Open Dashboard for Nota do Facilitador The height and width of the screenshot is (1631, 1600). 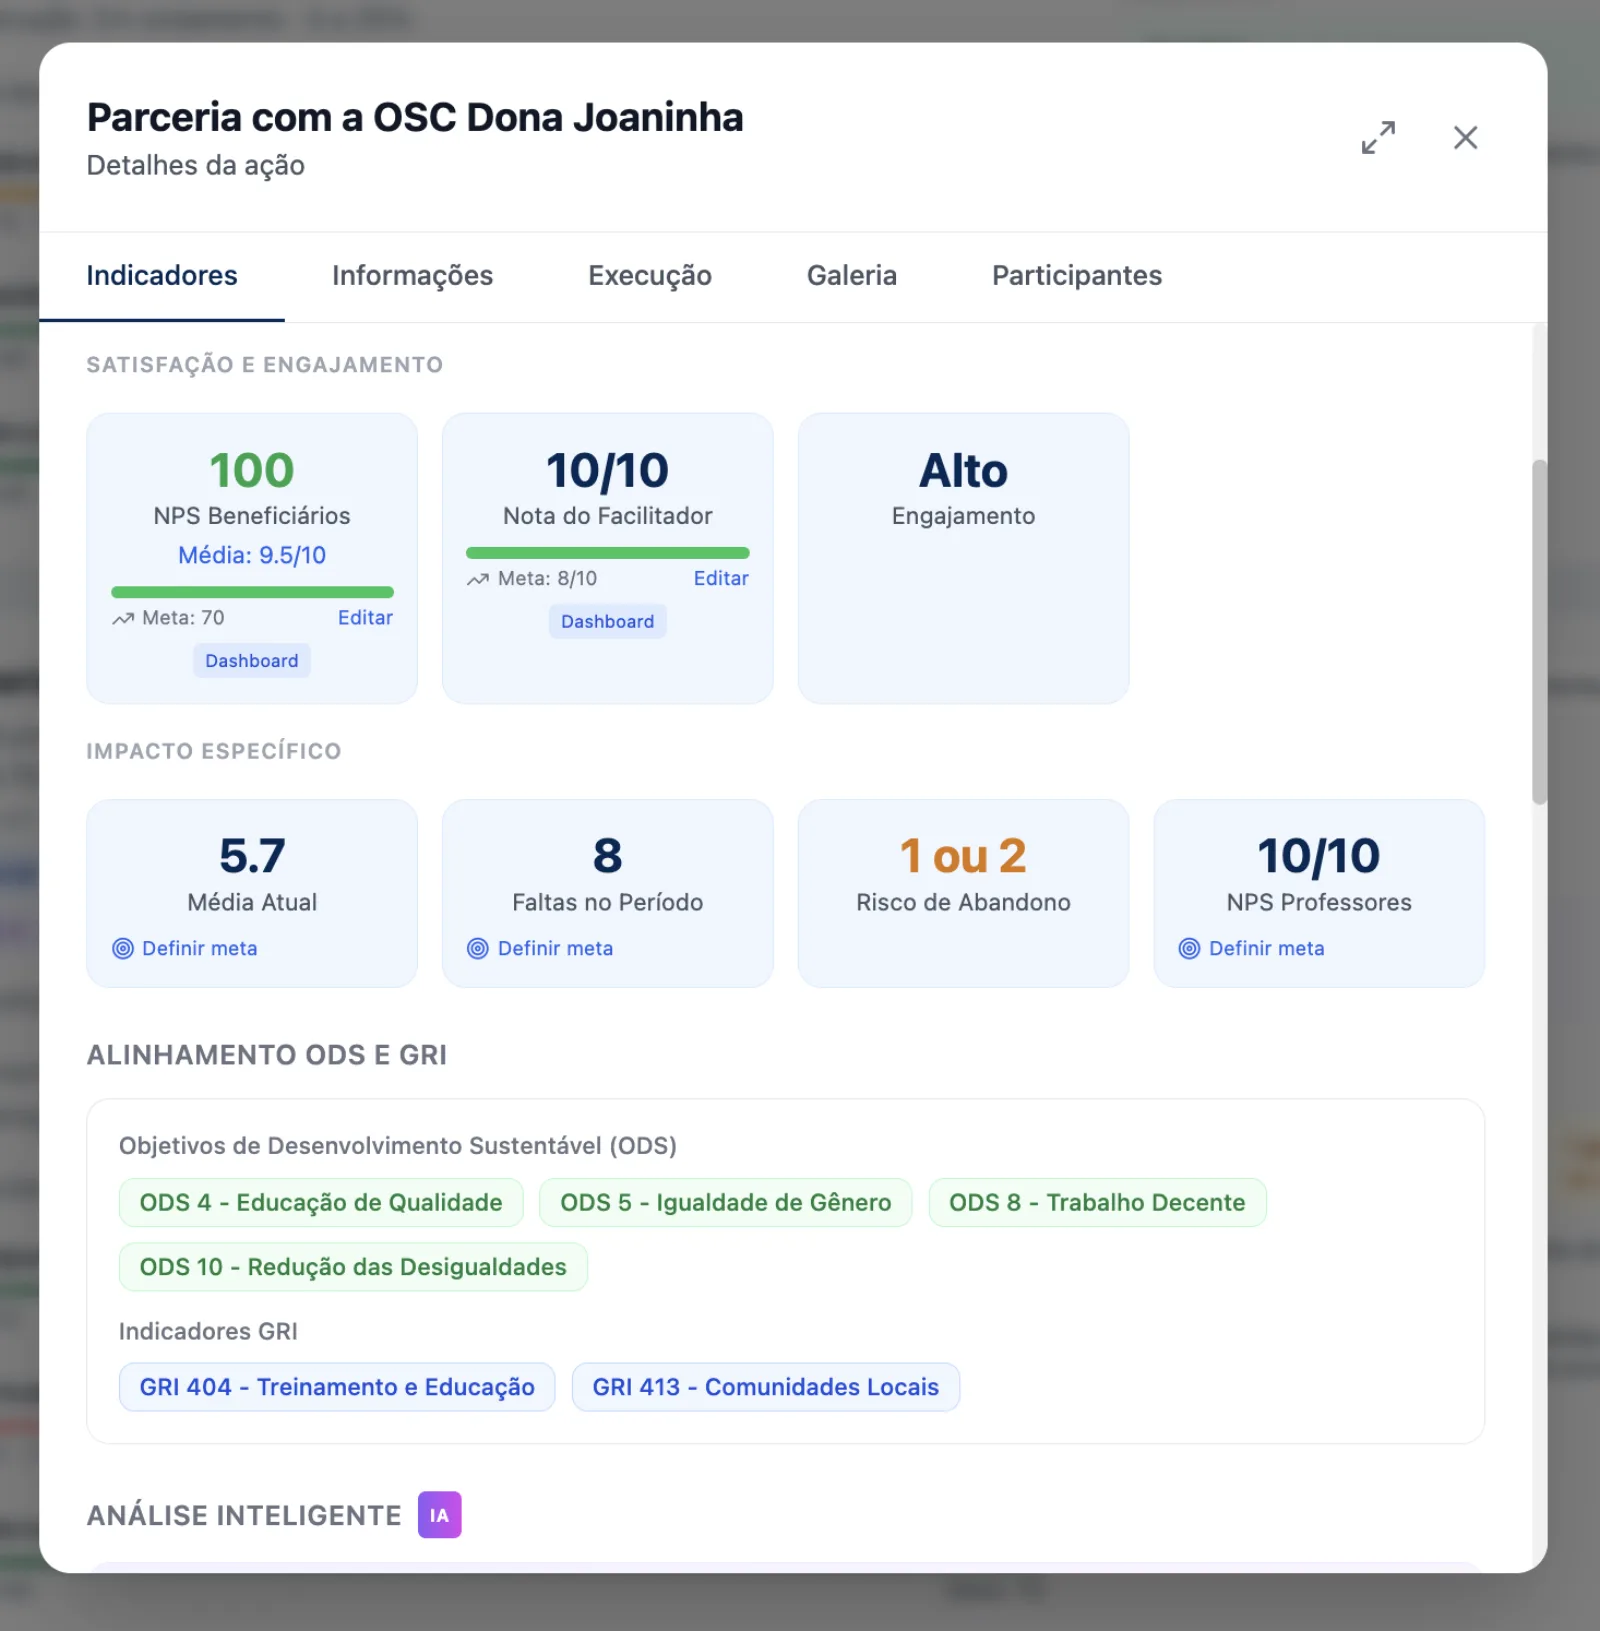[607, 622]
